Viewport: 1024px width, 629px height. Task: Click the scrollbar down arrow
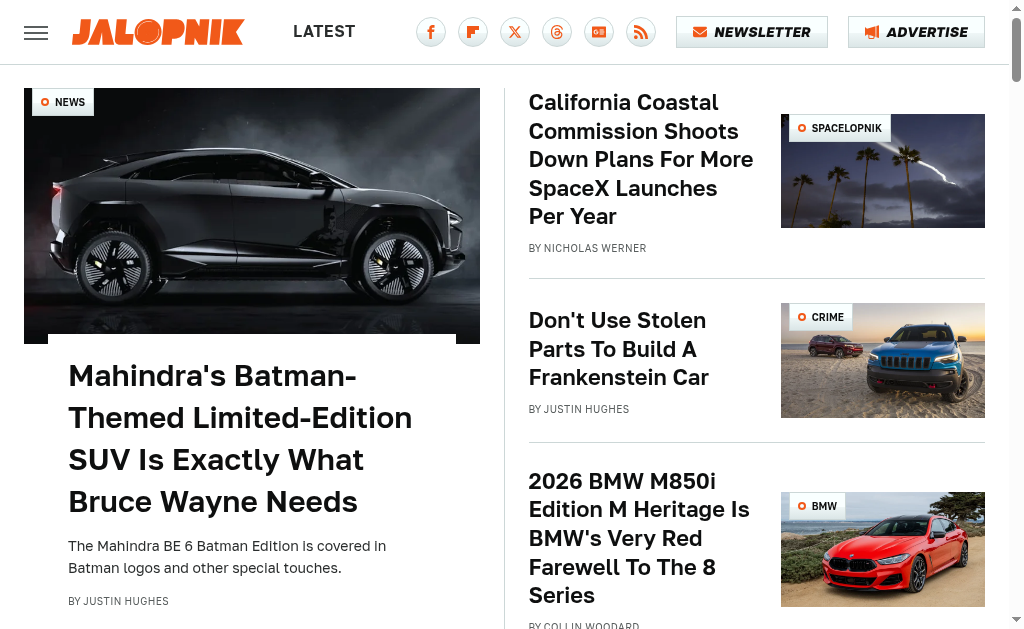1016,619
